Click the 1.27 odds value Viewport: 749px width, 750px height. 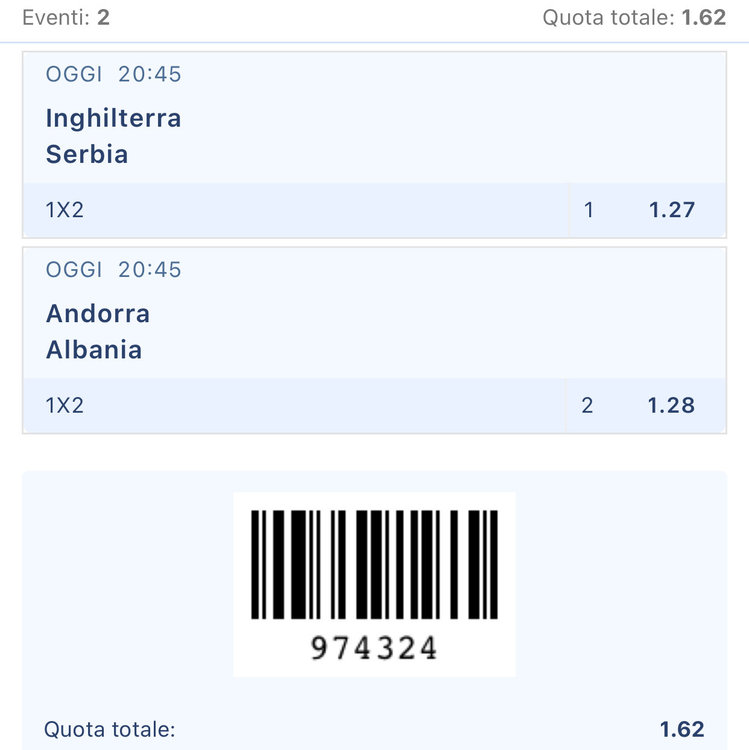coord(671,210)
